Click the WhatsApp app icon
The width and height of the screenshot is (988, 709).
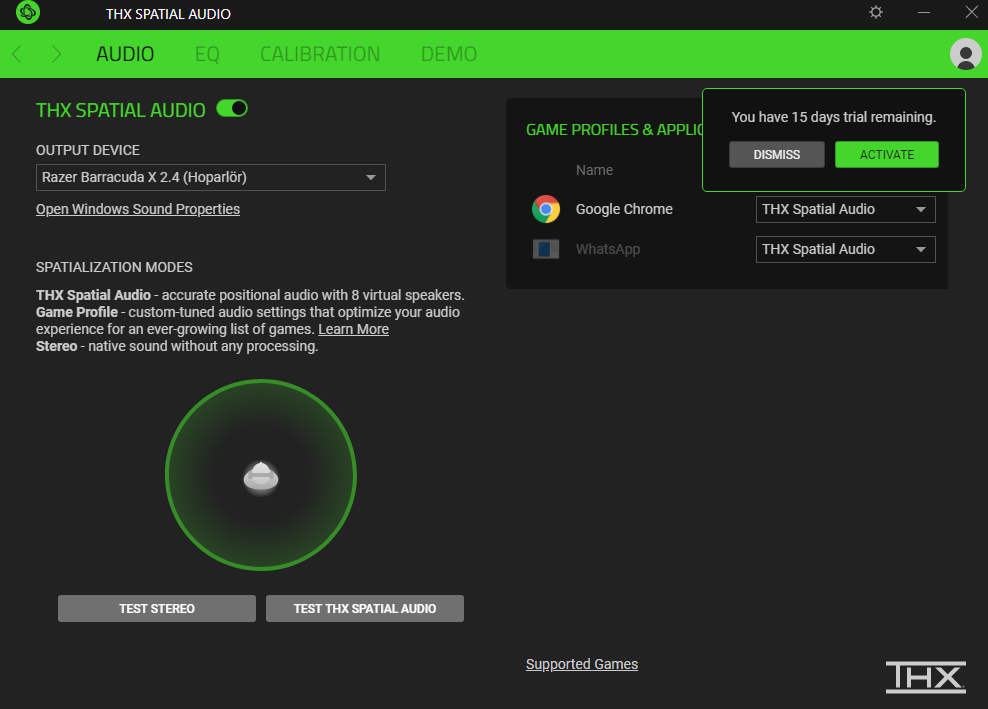point(546,249)
